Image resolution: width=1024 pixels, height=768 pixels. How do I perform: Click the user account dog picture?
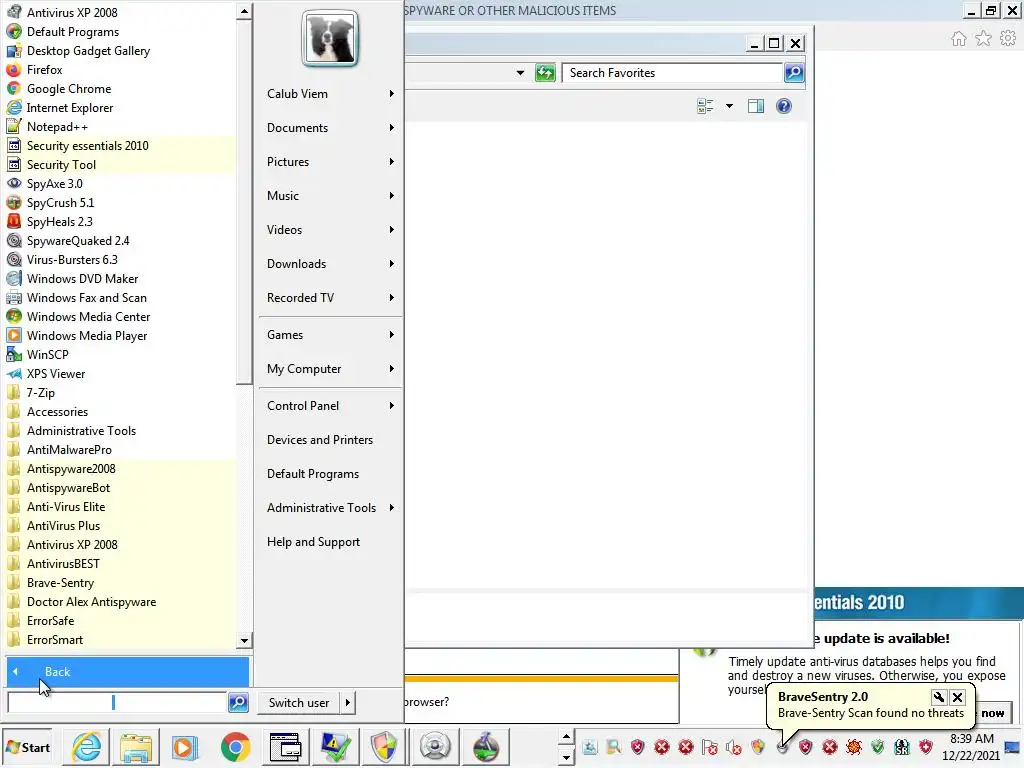coord(330,38)
